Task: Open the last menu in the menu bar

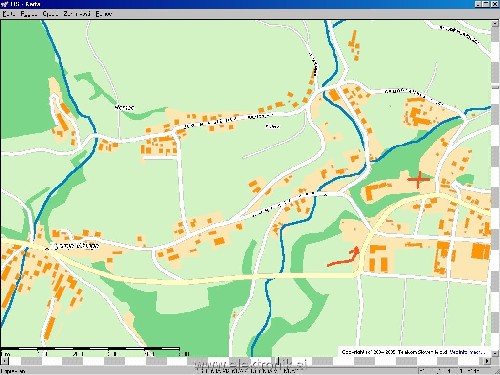Action: (x=104, y=14)
